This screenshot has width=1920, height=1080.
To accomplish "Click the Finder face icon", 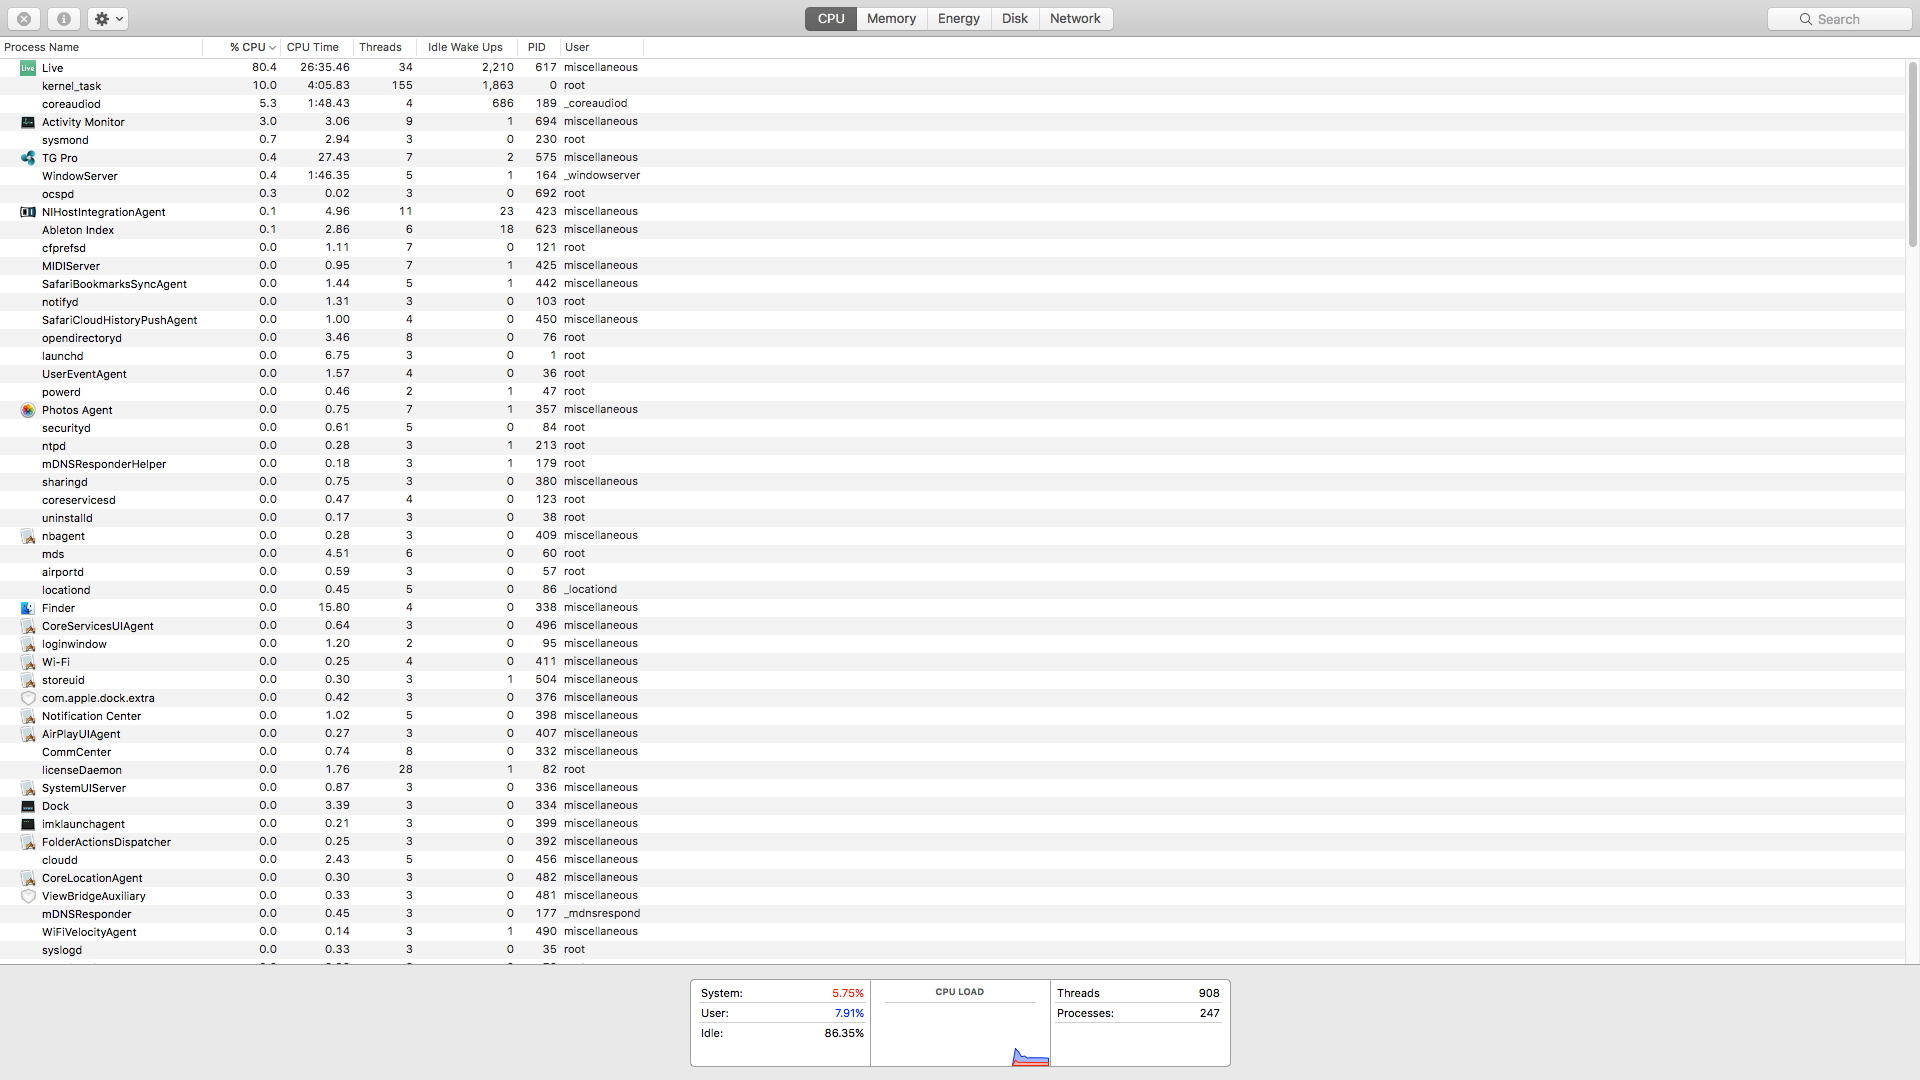I will click(28, 608).
